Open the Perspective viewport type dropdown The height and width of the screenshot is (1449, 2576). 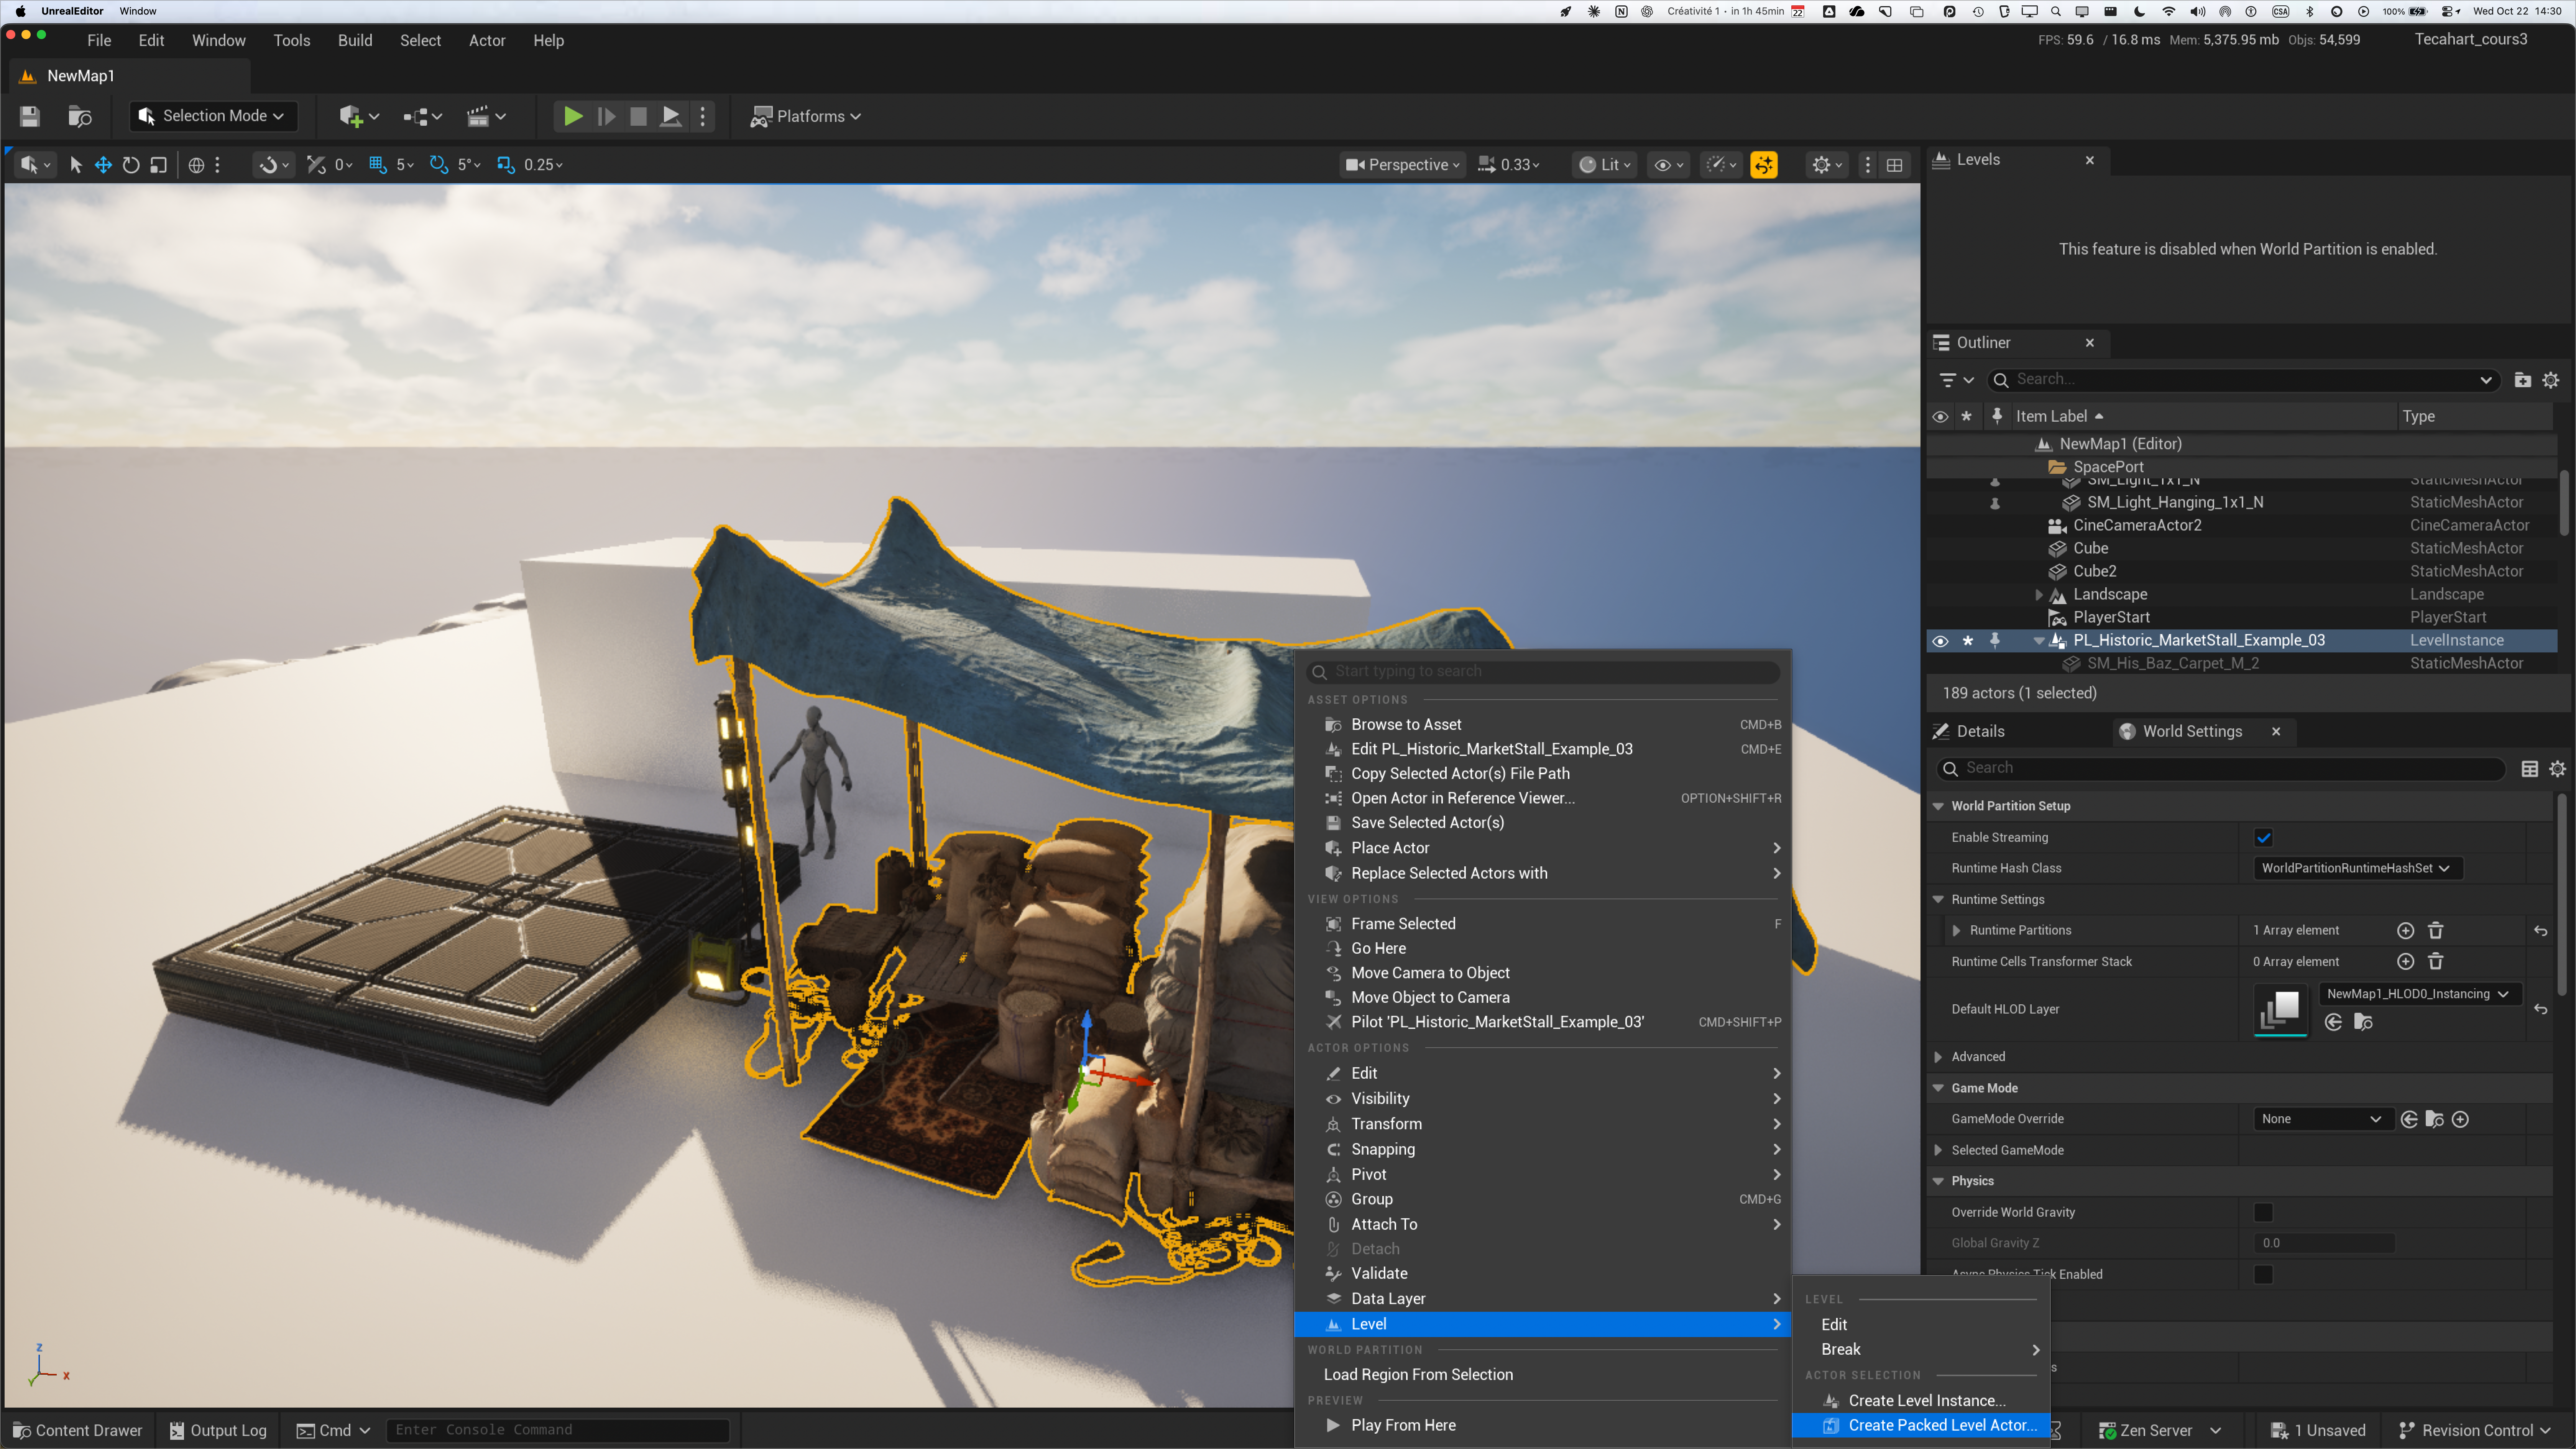point(1403,165)
